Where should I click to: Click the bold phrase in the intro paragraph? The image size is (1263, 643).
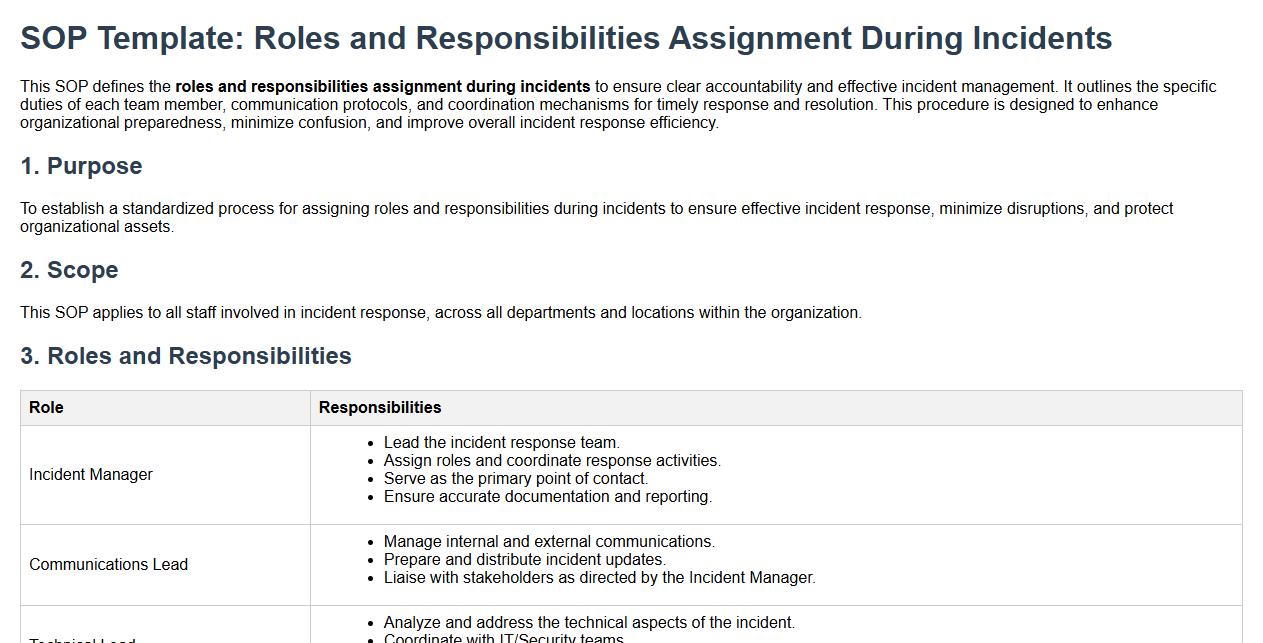[x=382, y=87]
